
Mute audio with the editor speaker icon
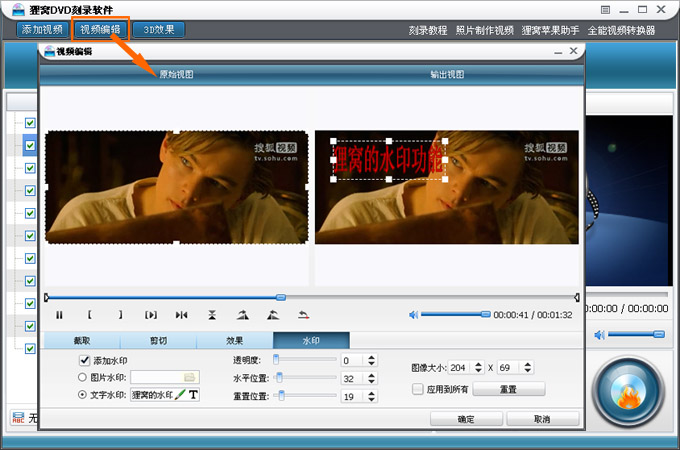(x=413, y=315)
